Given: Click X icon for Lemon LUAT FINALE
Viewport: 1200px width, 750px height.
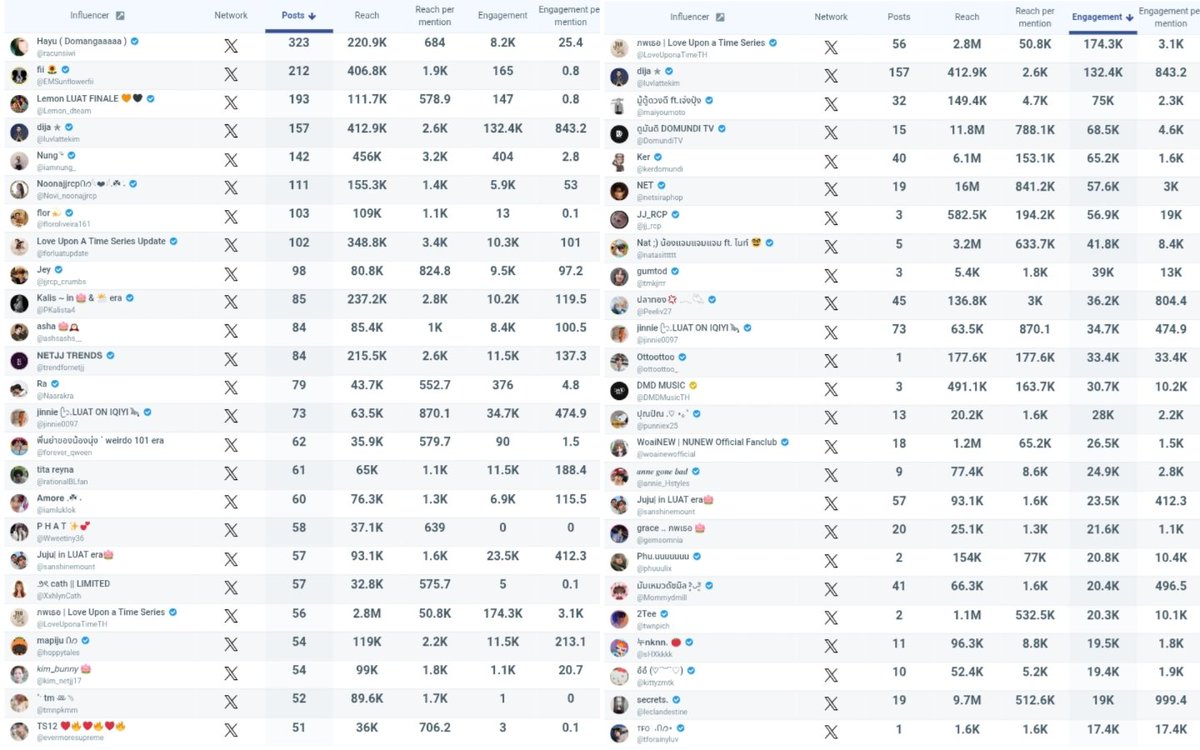Looking at the screenshot, I should pos(231,102).
